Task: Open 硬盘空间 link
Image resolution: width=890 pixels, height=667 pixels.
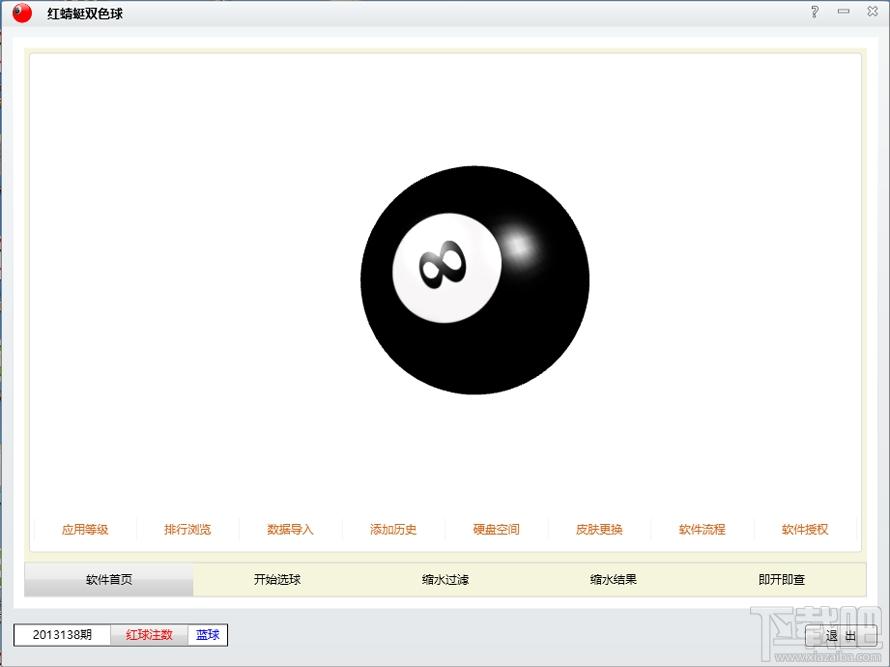Action: click(x=496, y=530)
